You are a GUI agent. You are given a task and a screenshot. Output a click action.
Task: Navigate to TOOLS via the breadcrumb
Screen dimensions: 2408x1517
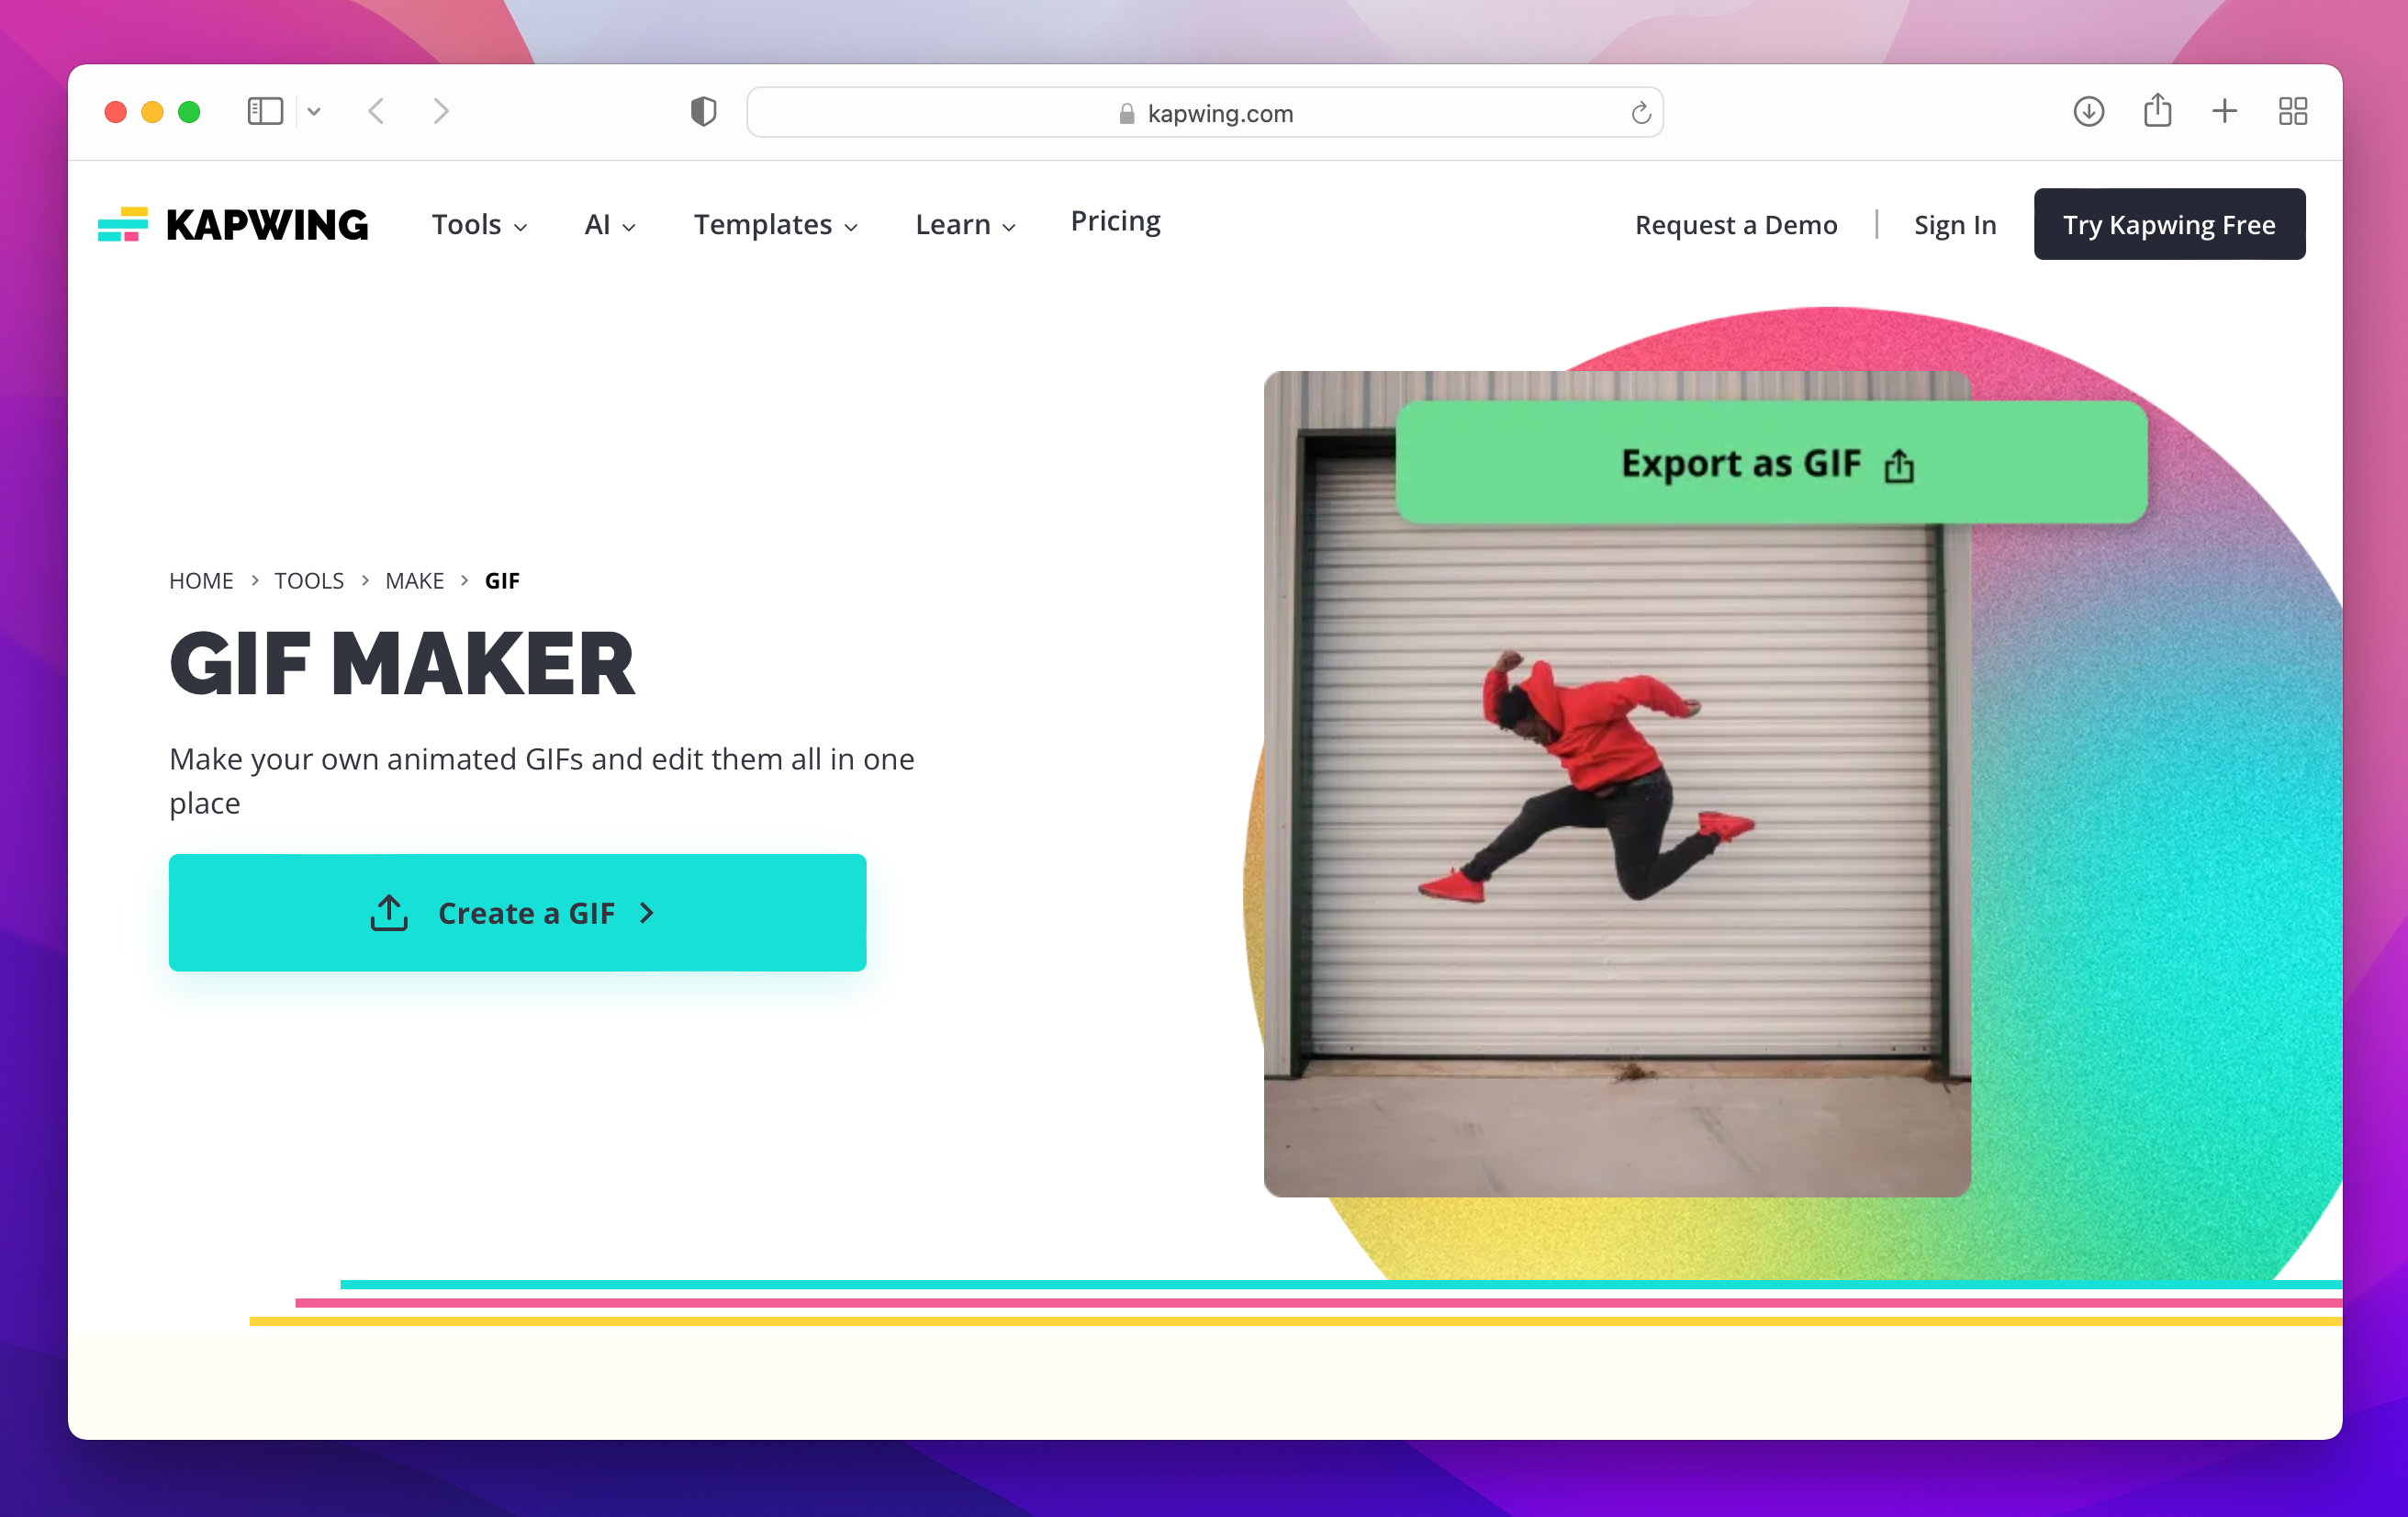point(308,580)
